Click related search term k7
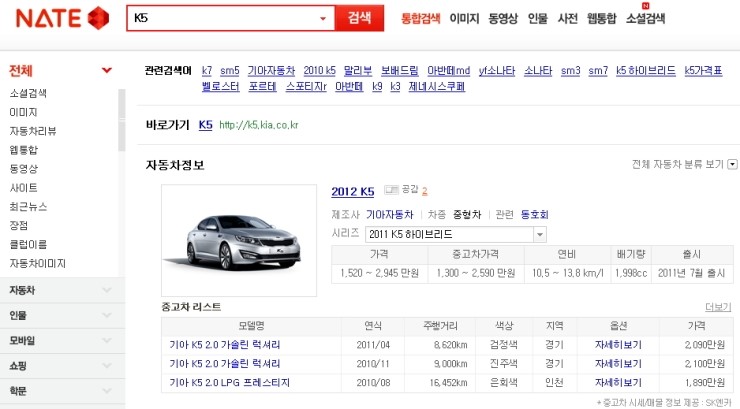Screen dimensions: 740x409 (207, 71)
